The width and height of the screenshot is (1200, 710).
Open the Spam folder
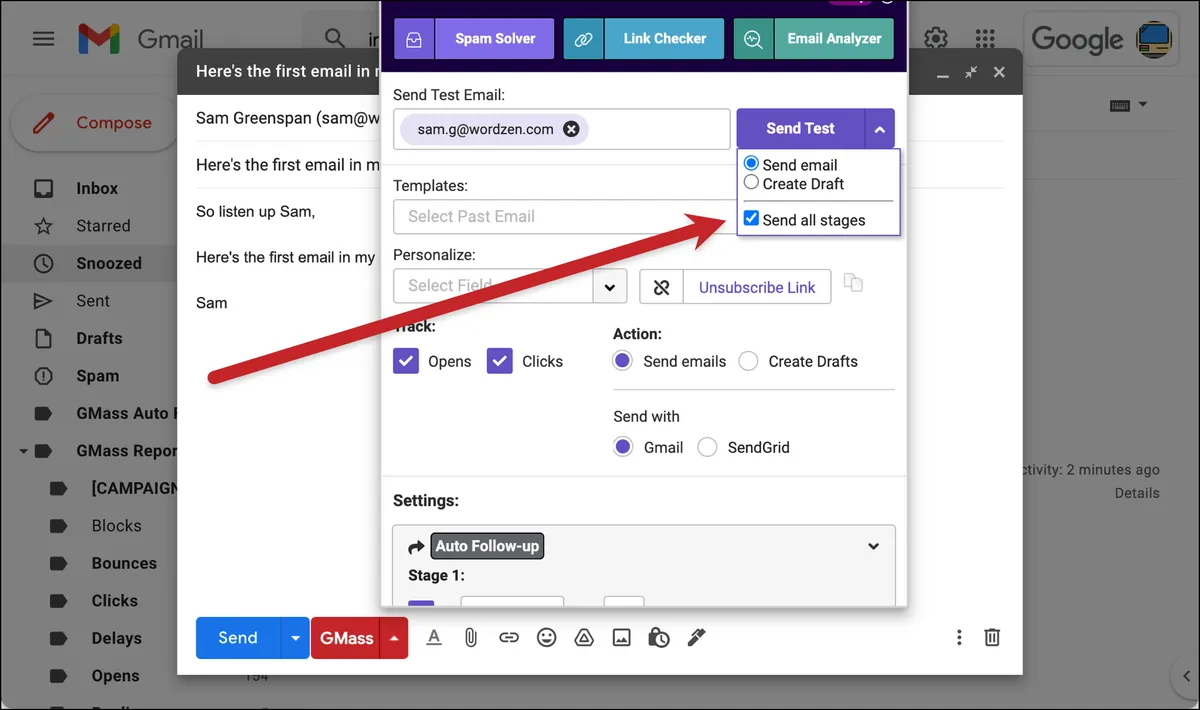pyautogui.click(x=97, y=376)
